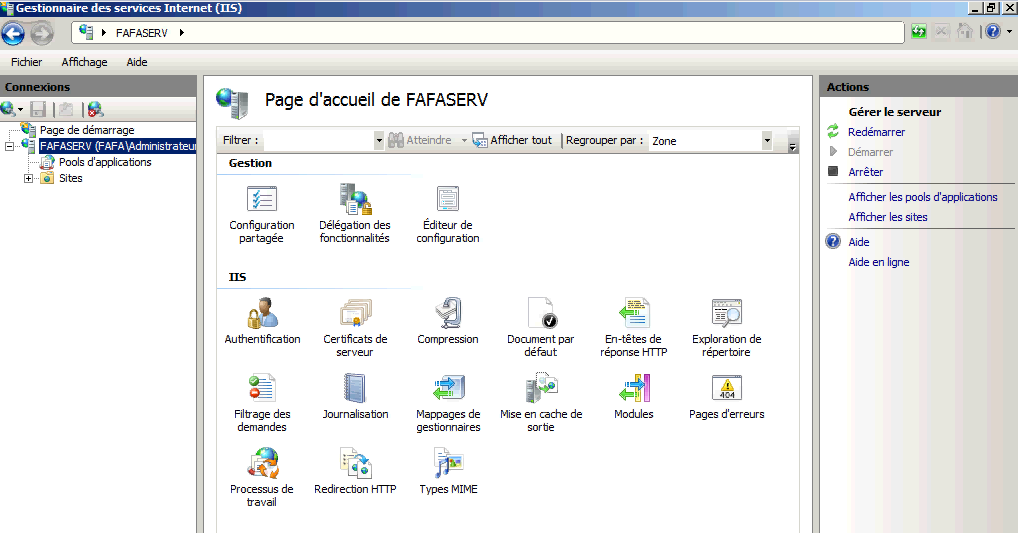The height and width of the screenshot is (533, 1018).
Task: Open the Fichier menu
Action: [x=27, y=62]
